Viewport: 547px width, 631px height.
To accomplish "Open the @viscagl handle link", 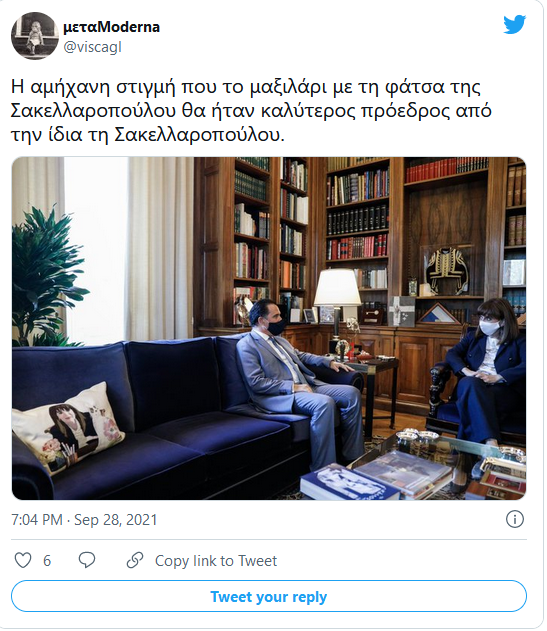I will coord(92,47).
